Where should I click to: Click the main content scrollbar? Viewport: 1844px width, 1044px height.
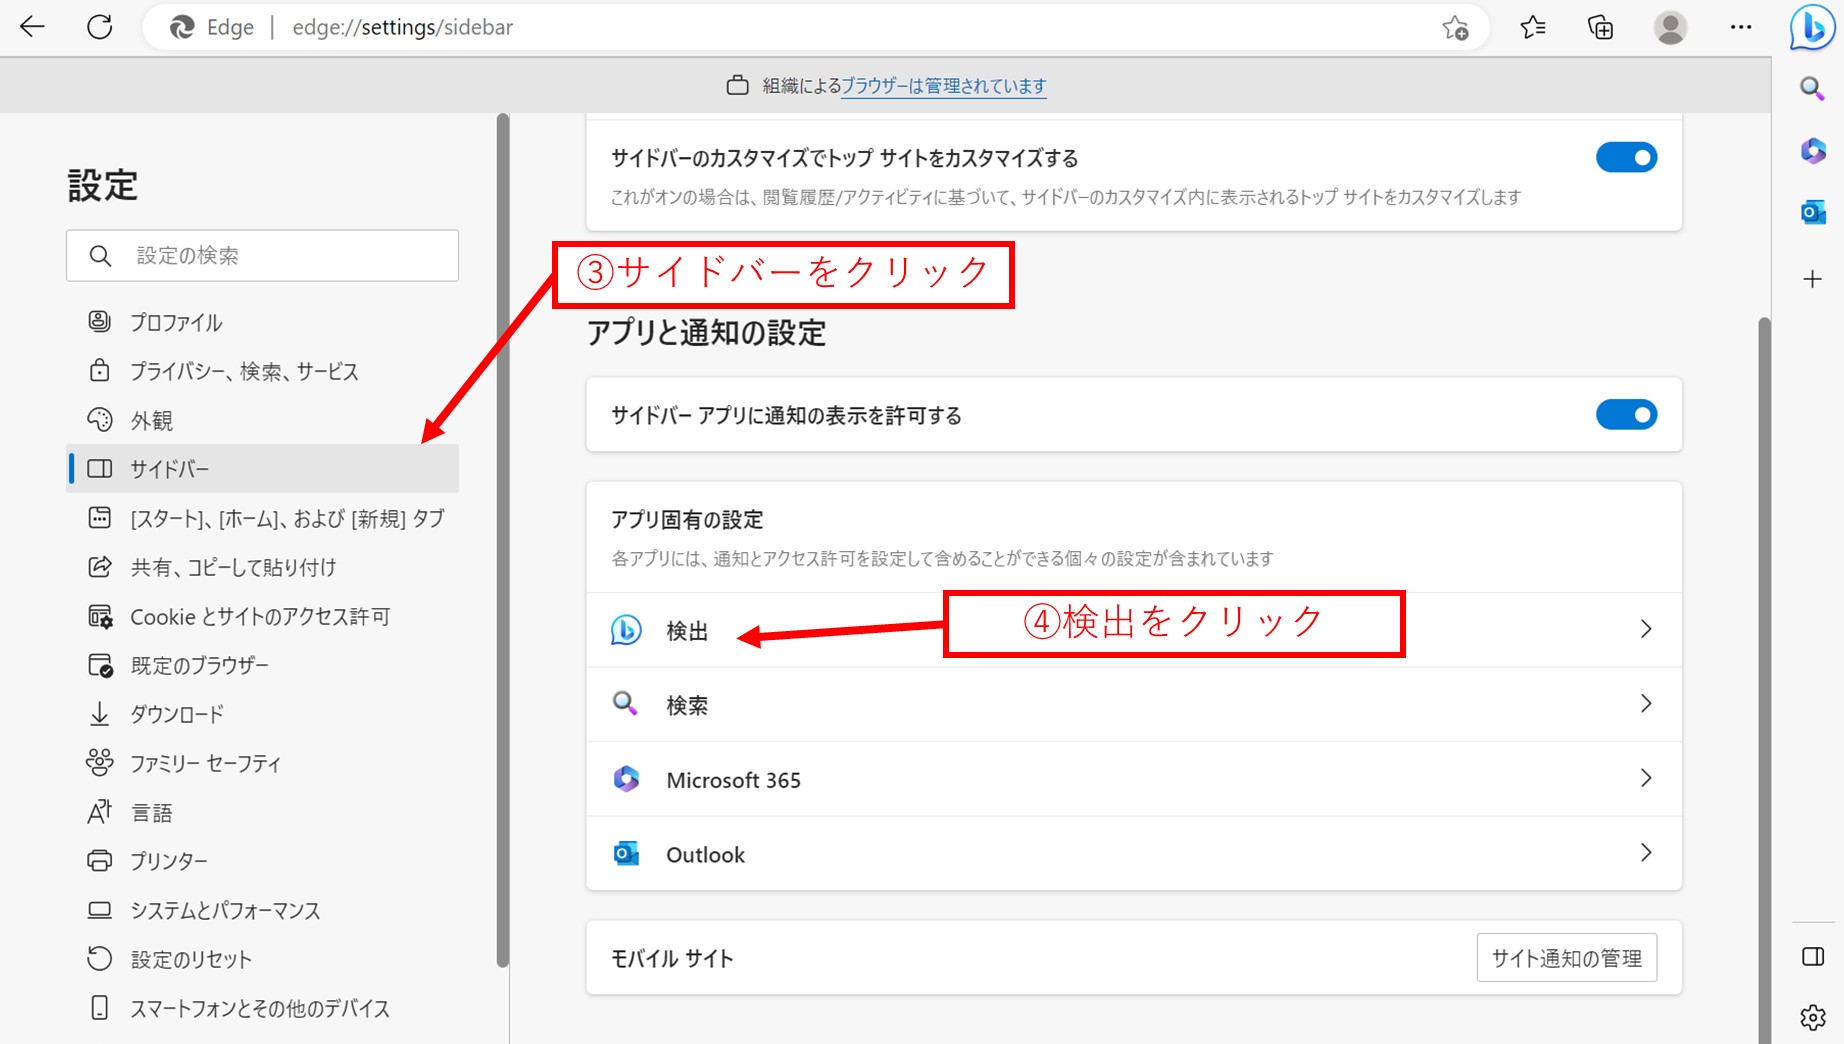(x=1764, y=680)
